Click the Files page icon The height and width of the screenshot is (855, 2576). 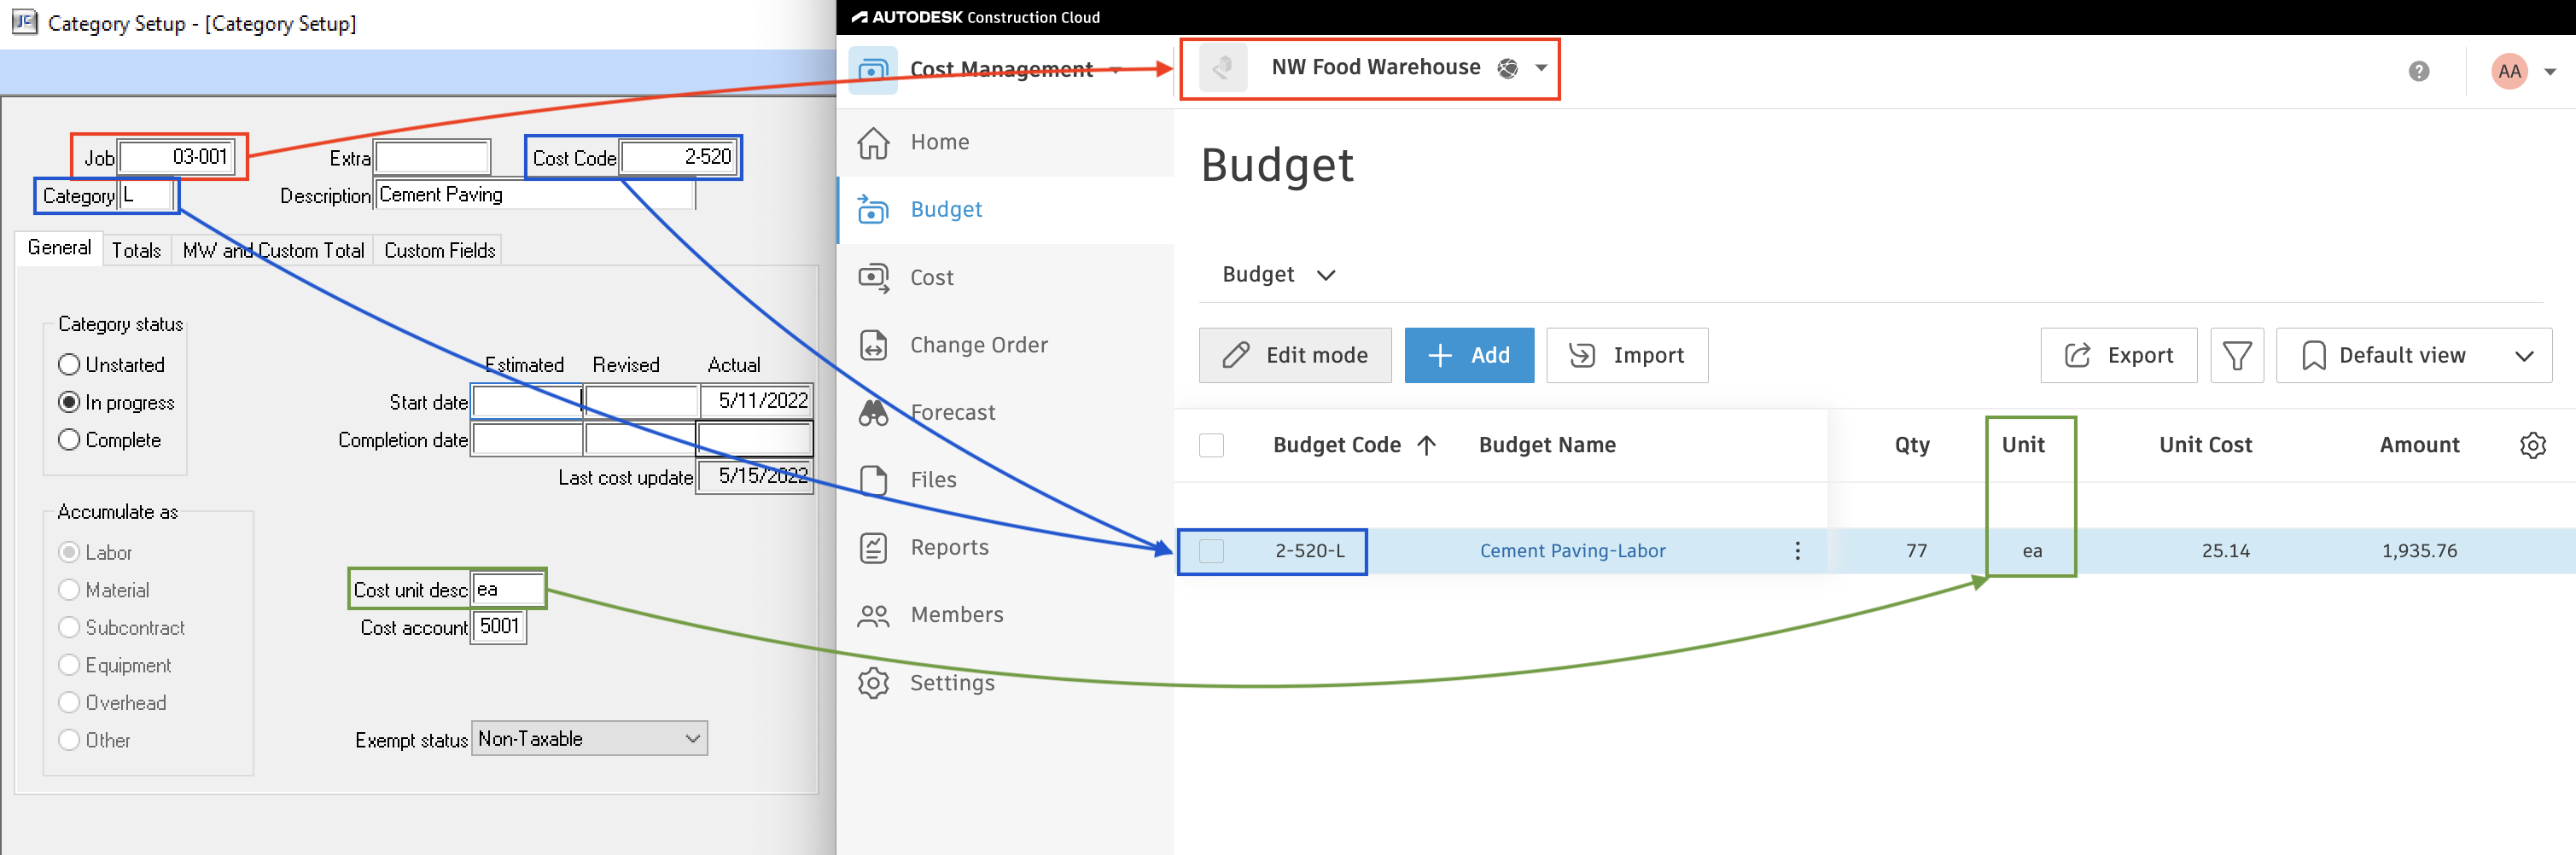click(x=873, y=480)
